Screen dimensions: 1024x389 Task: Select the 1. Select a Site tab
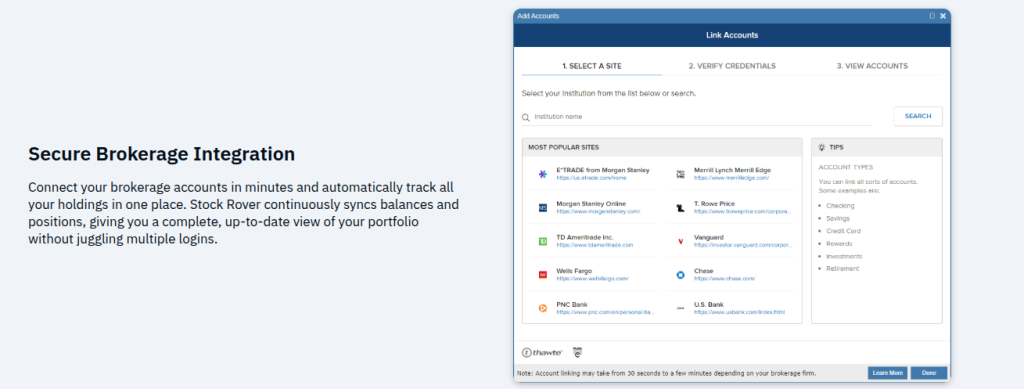pos(592,66)
